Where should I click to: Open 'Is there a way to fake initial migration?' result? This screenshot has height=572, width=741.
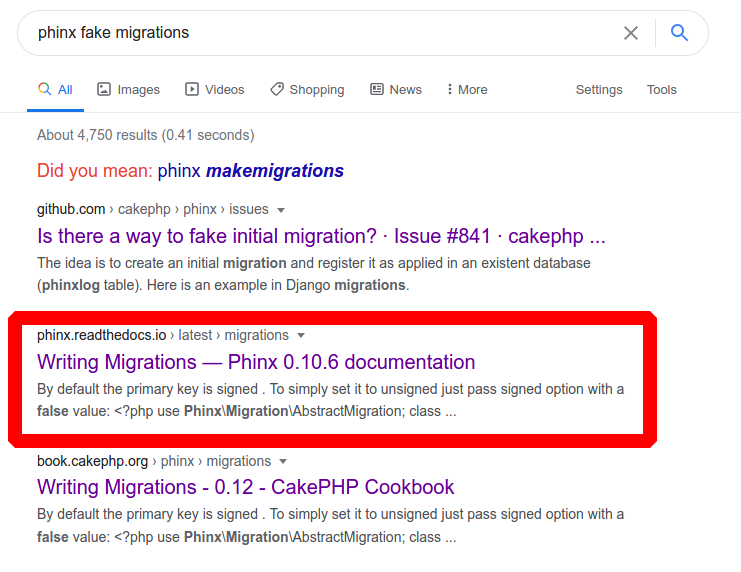(321, 236)
